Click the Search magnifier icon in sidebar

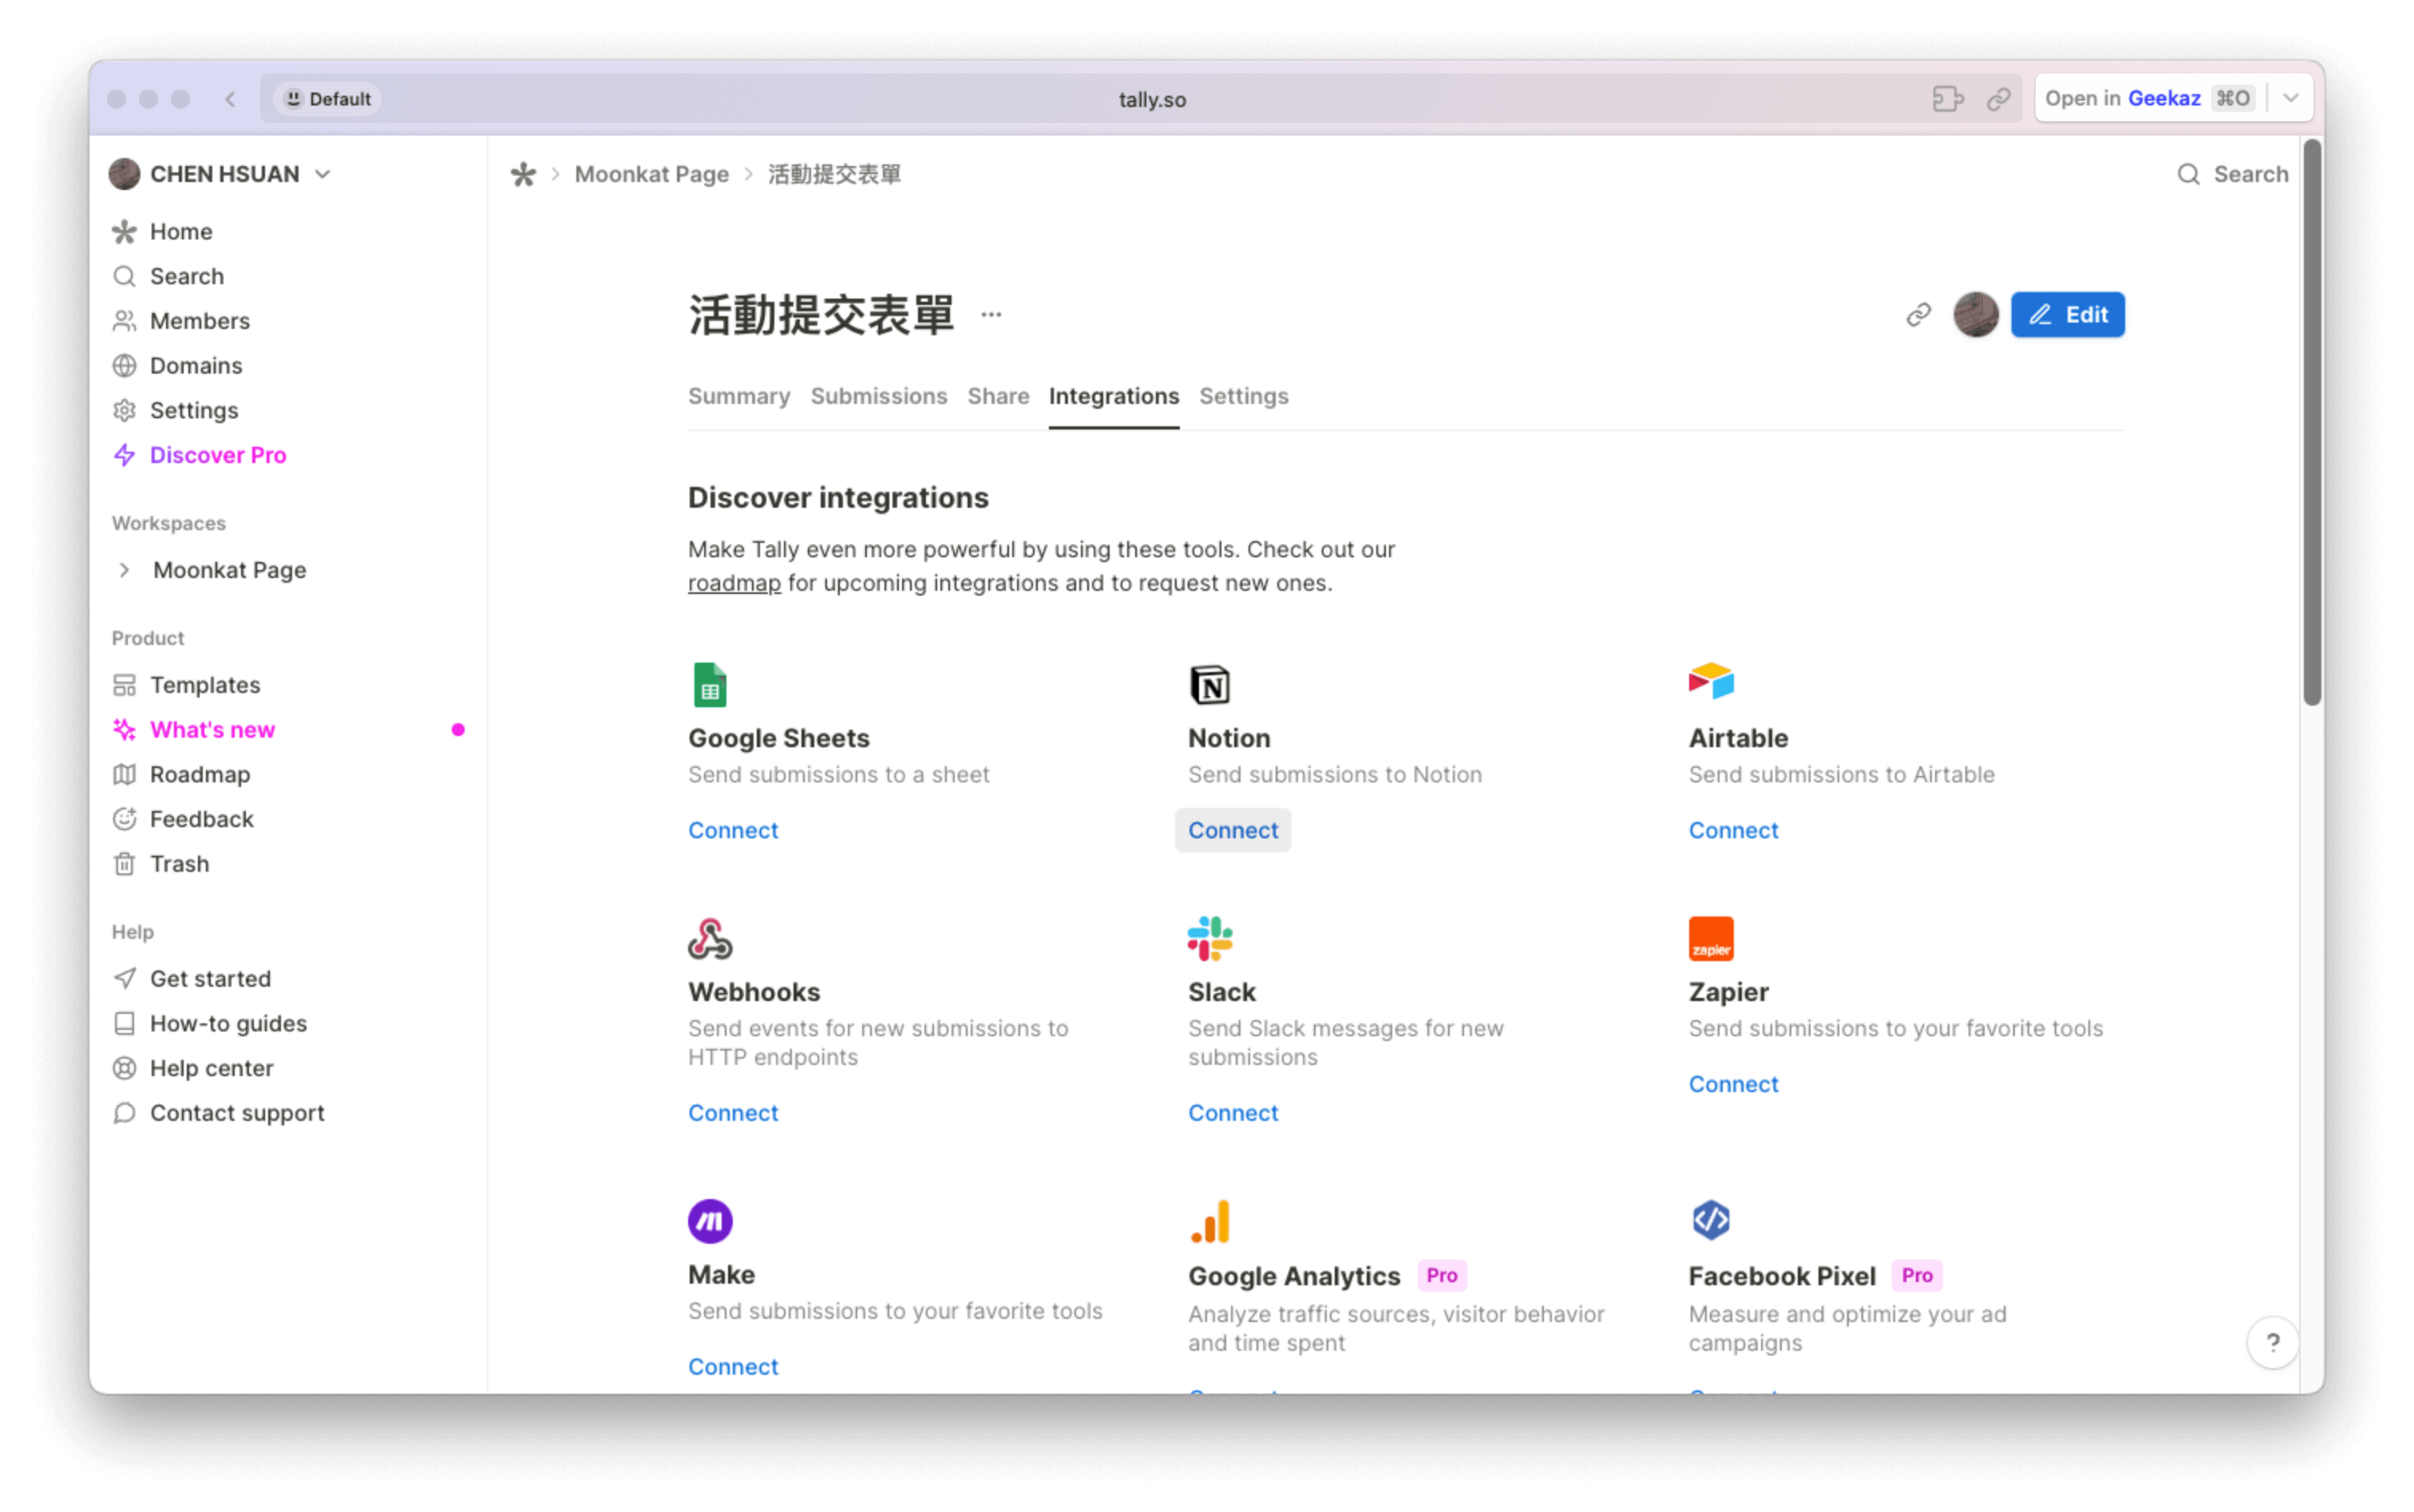click(124, 276)
